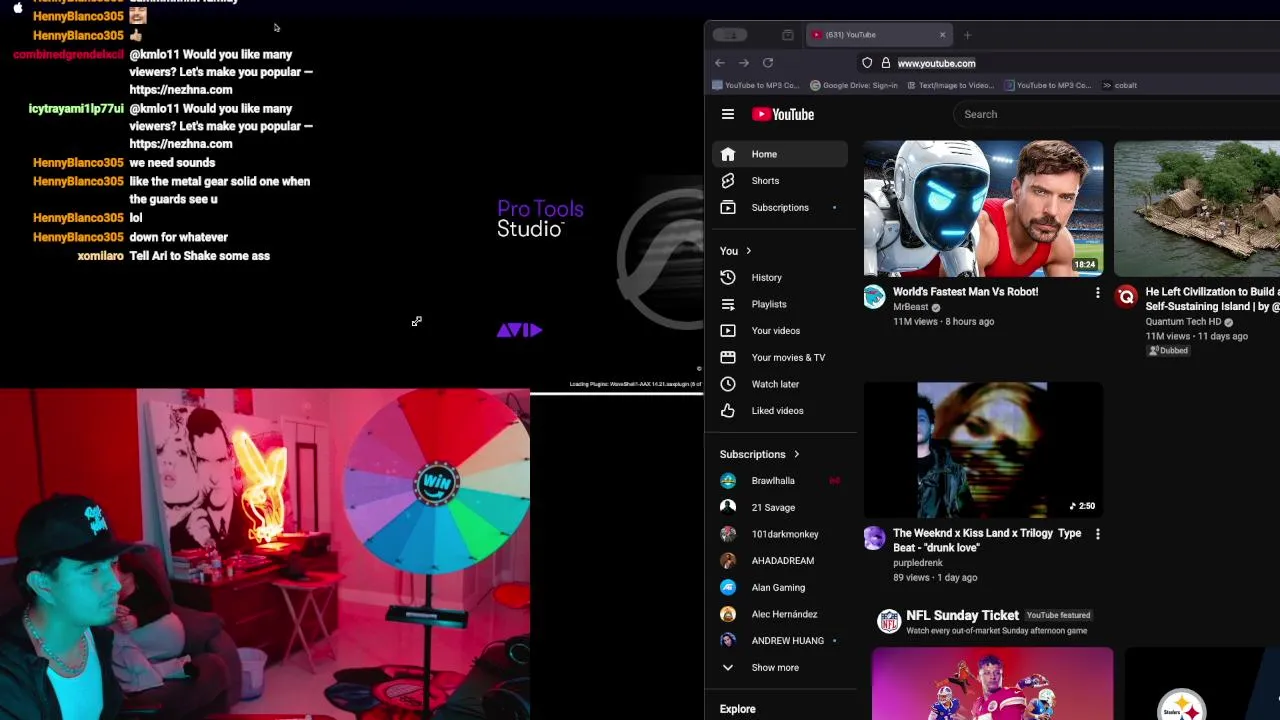
Task: Click browser forward arrow
Action: (744, 63)
